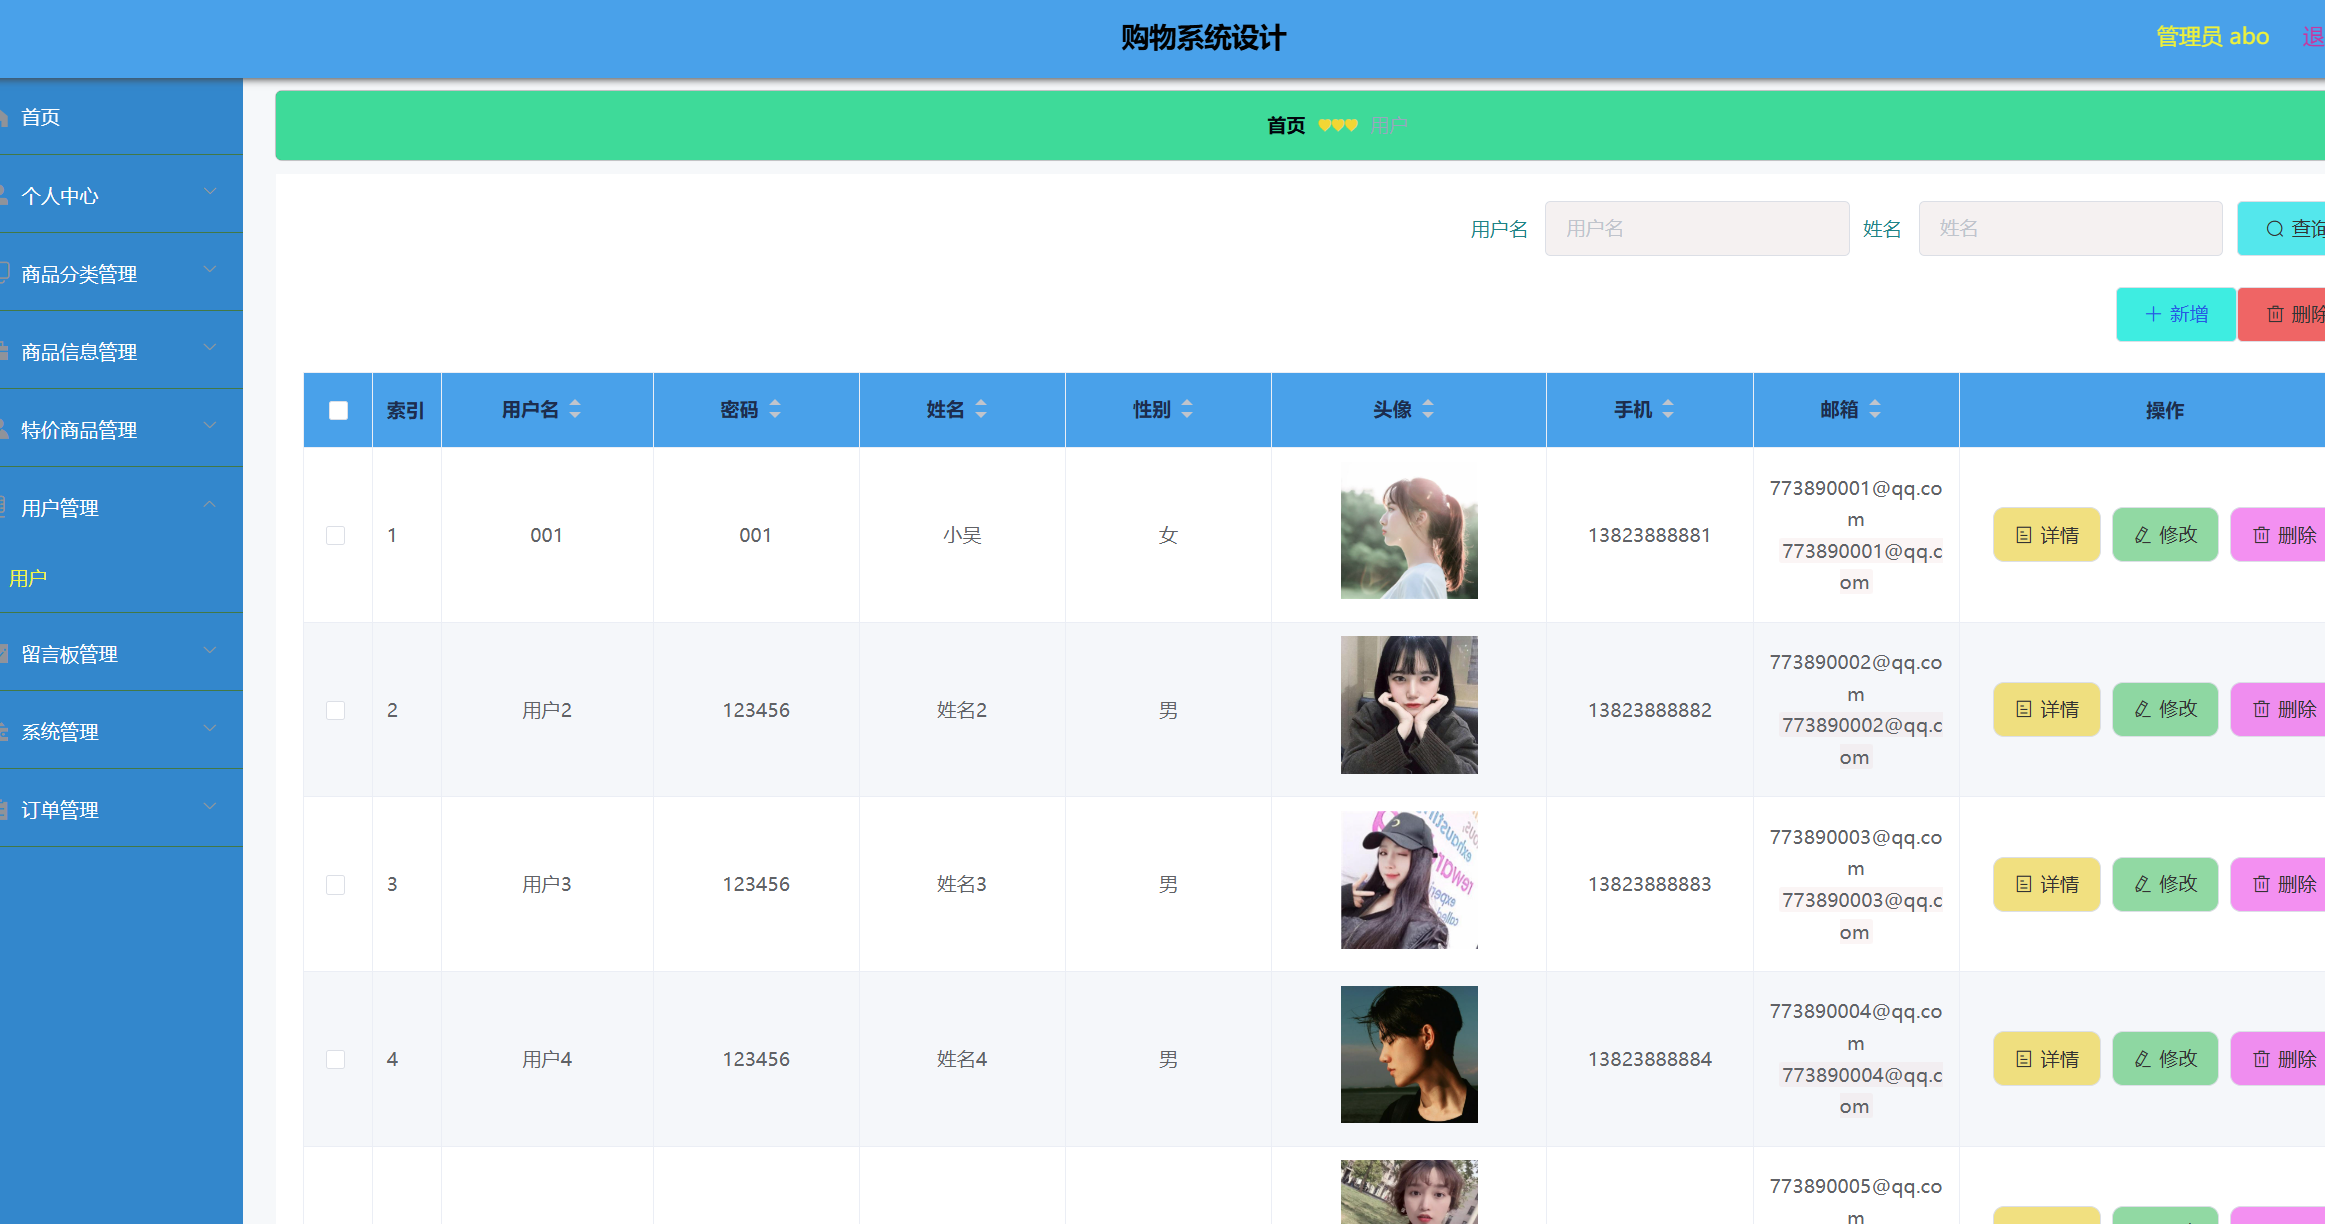Select the 用户 submenu item
This screenshot has width=2325, height=1224.
click(x=28, y=578)
